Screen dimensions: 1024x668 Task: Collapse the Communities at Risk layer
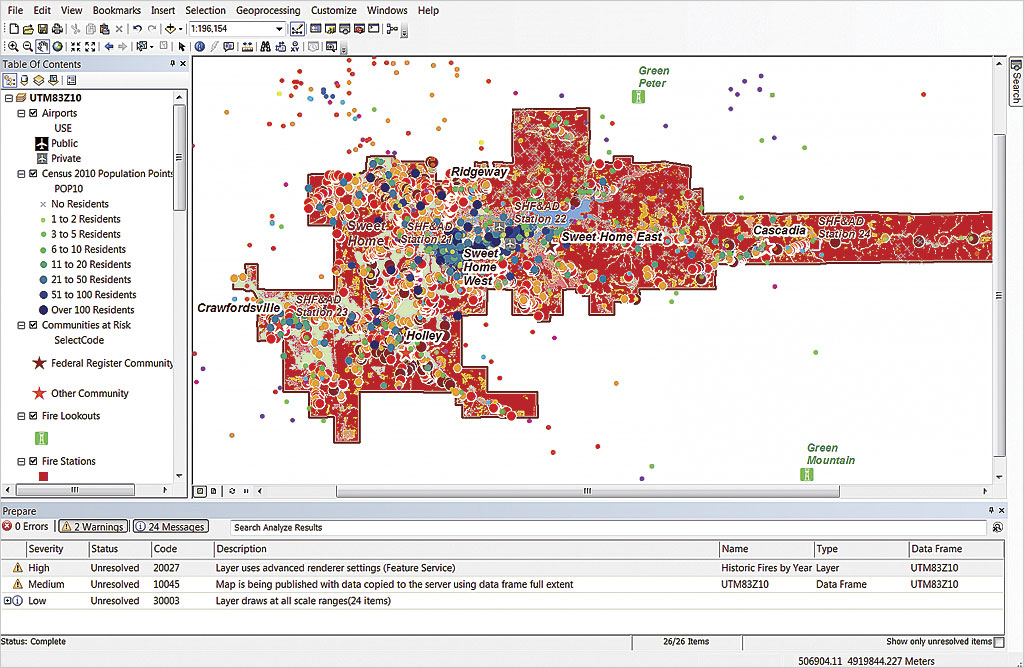click(x=21, y=325)
